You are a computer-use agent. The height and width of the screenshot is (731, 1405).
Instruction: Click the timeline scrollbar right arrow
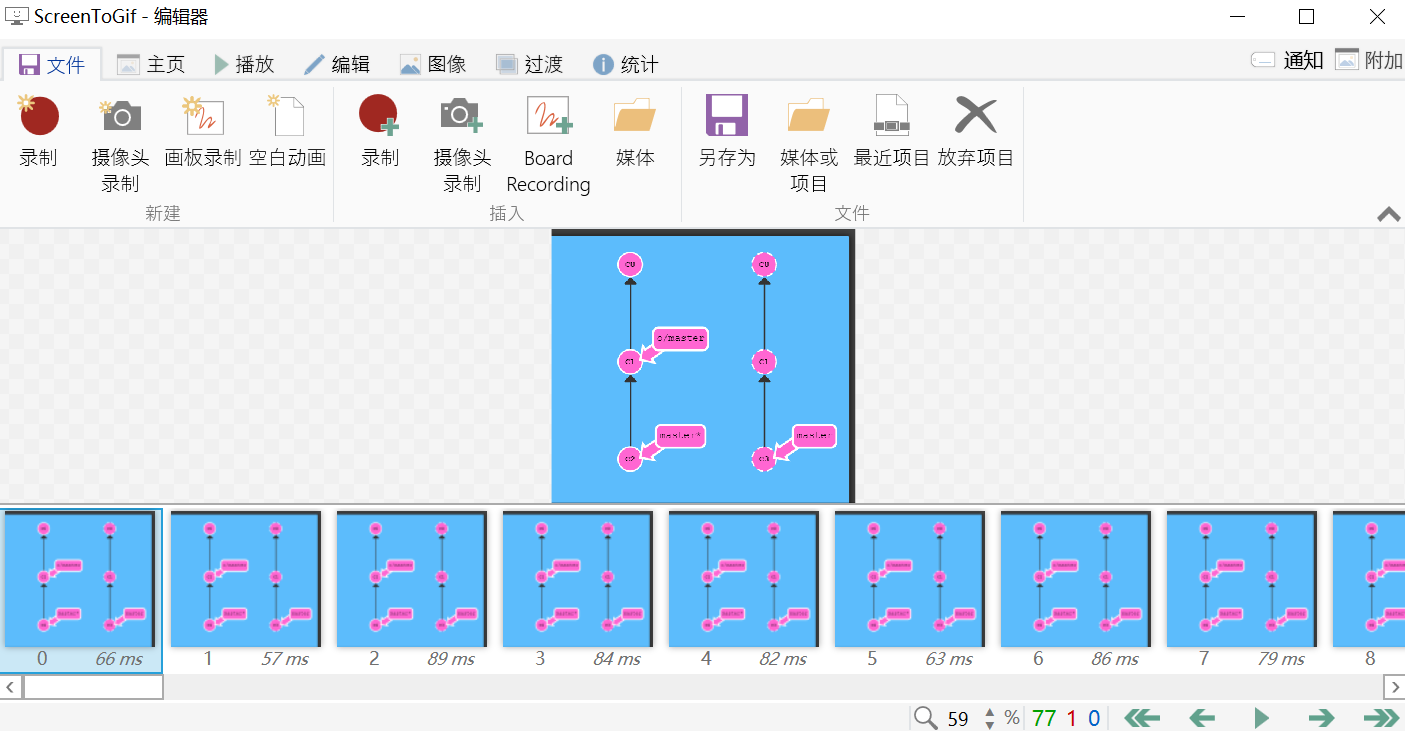point(1396,687)
